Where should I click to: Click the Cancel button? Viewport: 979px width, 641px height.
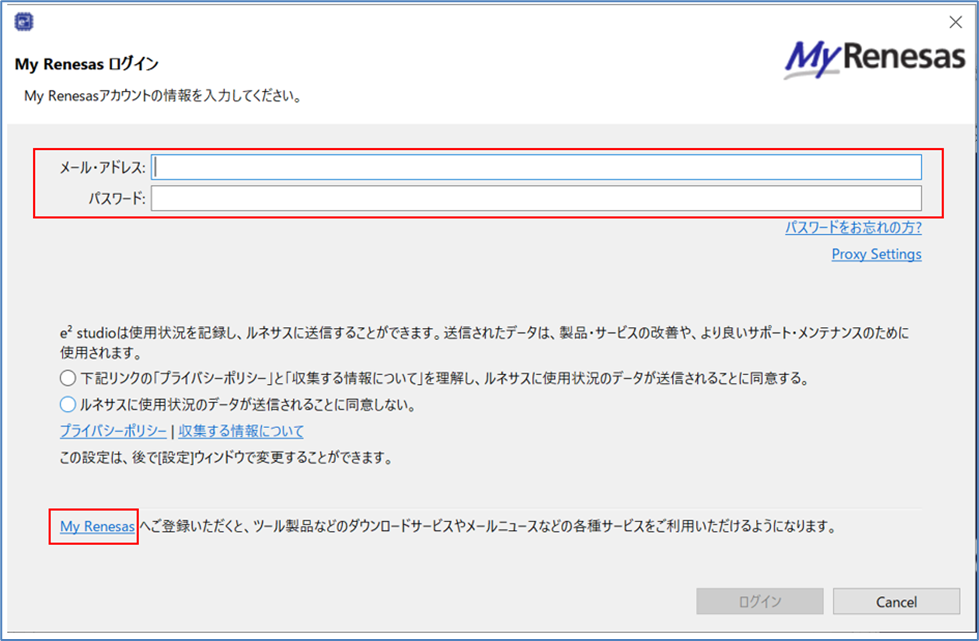pos(896,602)
